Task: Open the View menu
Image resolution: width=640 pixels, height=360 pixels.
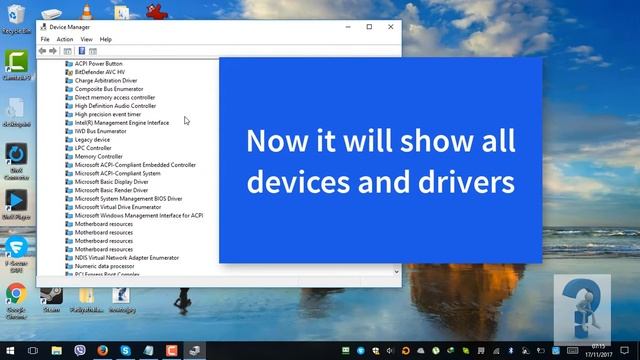Action: 86,39
